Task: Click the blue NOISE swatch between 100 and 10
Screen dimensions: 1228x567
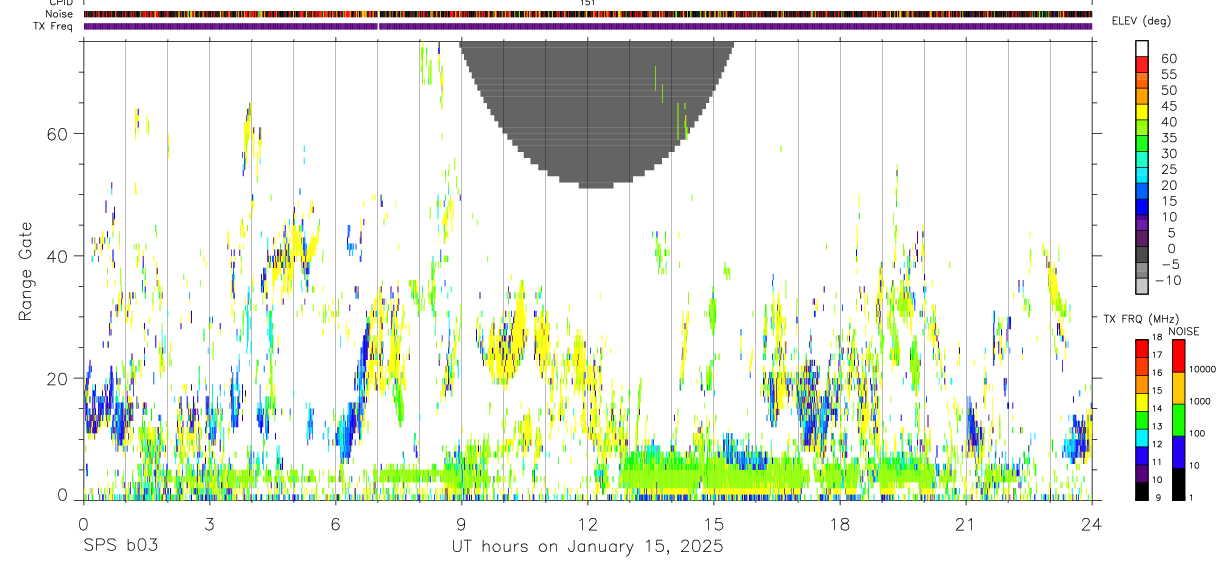Action: [x=1178, y=451]
